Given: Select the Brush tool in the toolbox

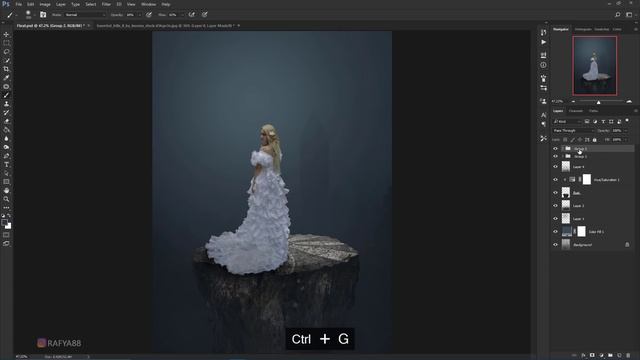Looking at the screenshot, I should point(6,95).
